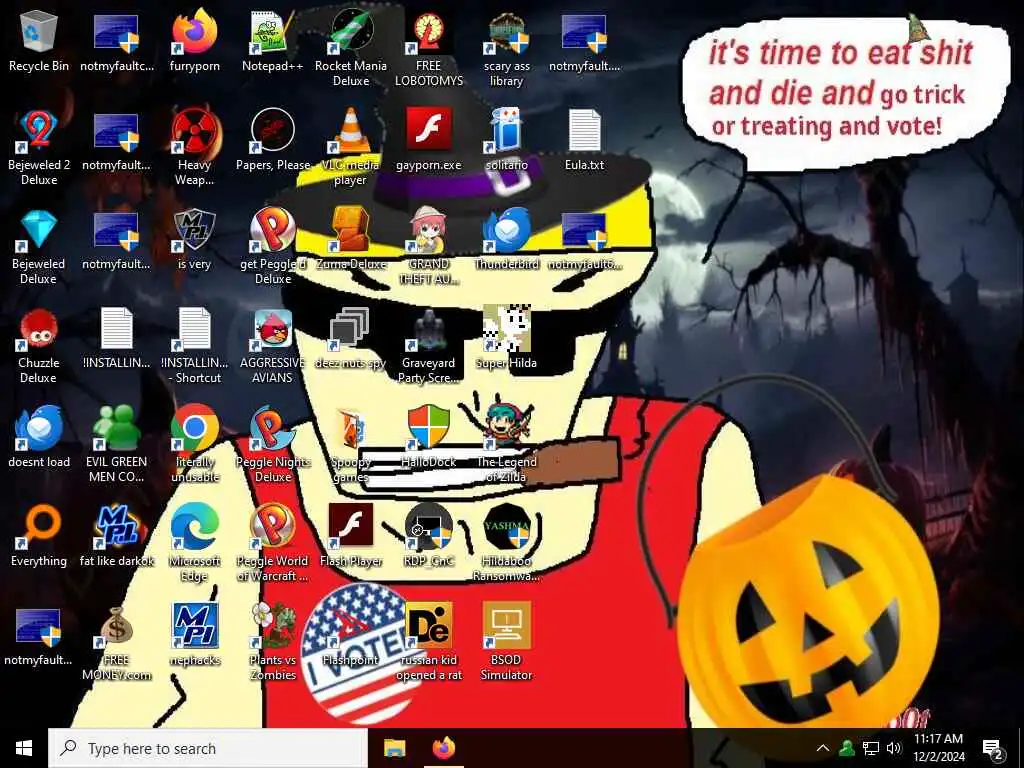
Task: Switch to Firefox in the taskbar
Action: (444, 748)
